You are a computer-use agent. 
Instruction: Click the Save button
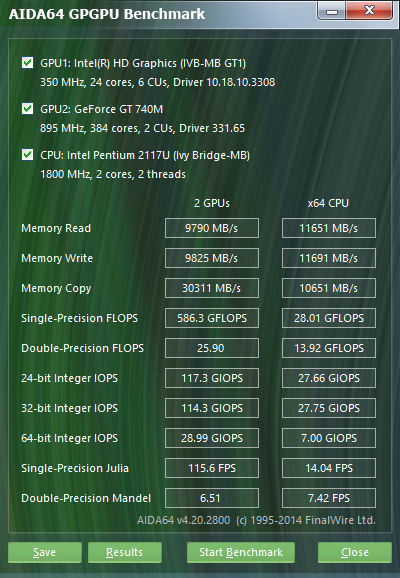click(45, 552)
